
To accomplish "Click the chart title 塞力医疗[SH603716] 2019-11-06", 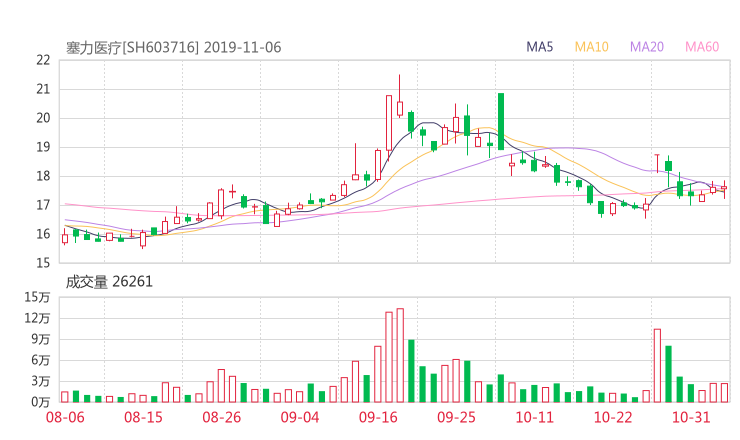I will [x=173, y=48].
